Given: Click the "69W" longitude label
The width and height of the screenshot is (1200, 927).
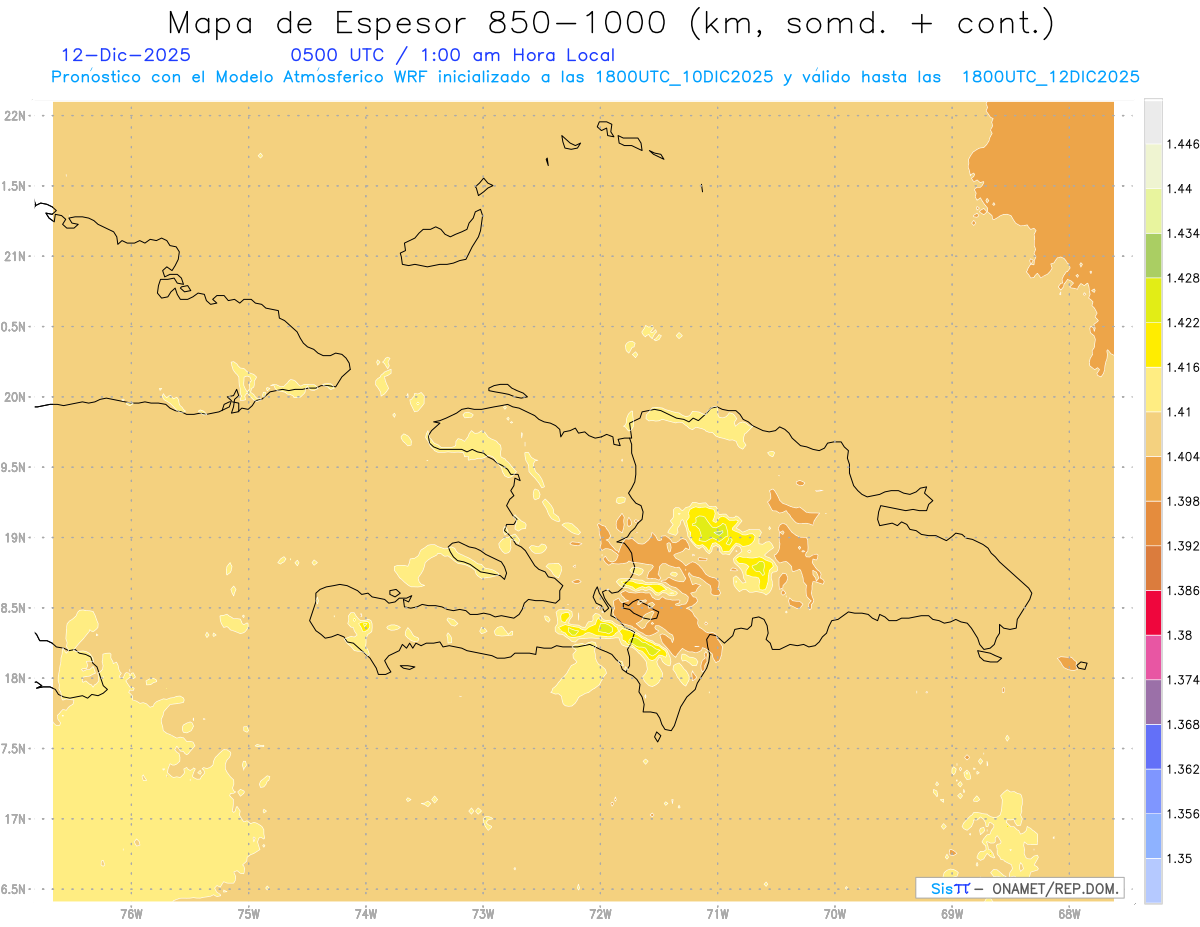Looking at the screenshot, I should tap(952, 913).
